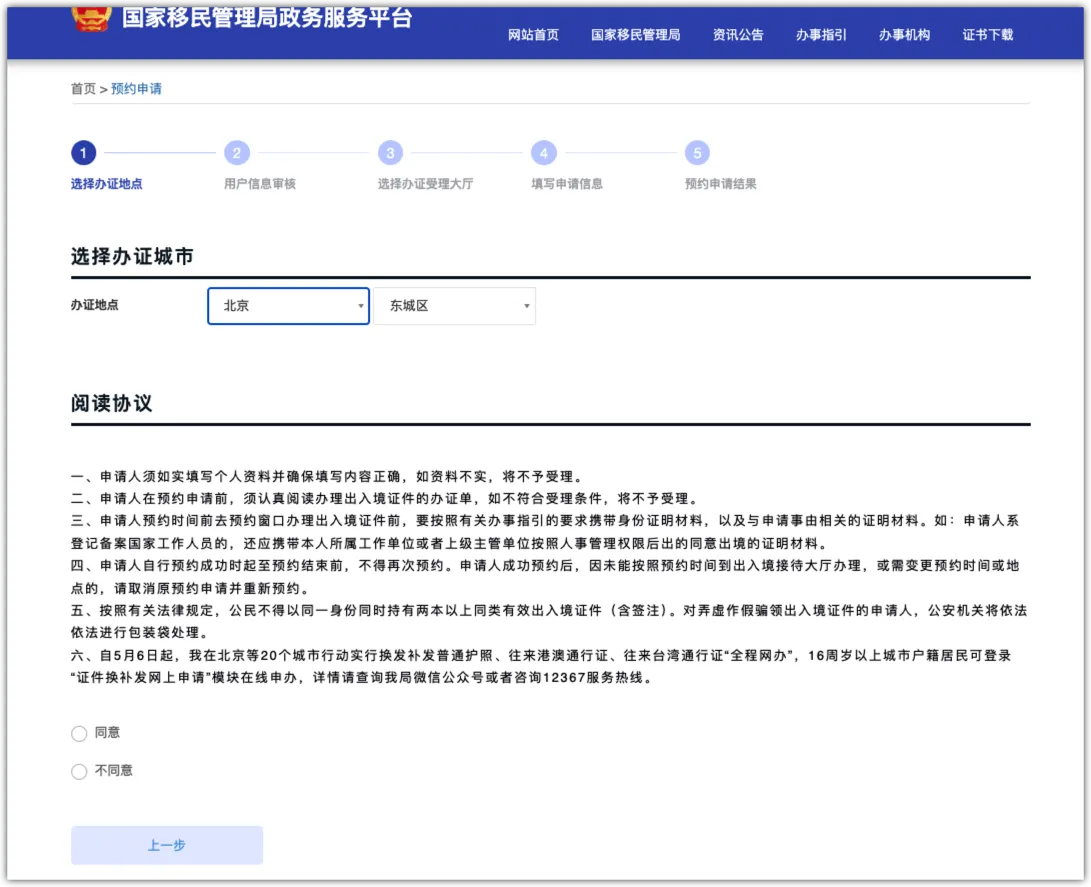Select the 同意 radio button

tap(79, 734)
